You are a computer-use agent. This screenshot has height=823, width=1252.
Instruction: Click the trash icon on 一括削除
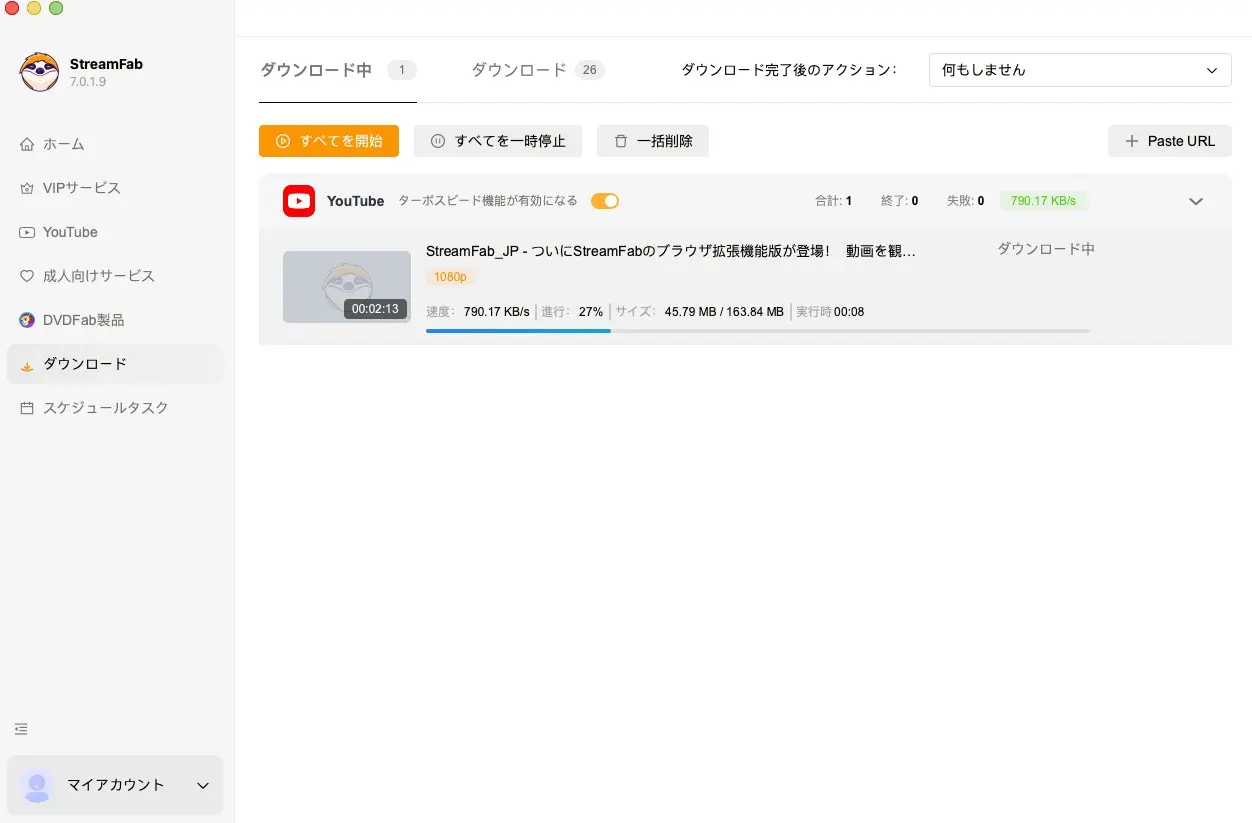pyautogui.click(x=621, y=141)
